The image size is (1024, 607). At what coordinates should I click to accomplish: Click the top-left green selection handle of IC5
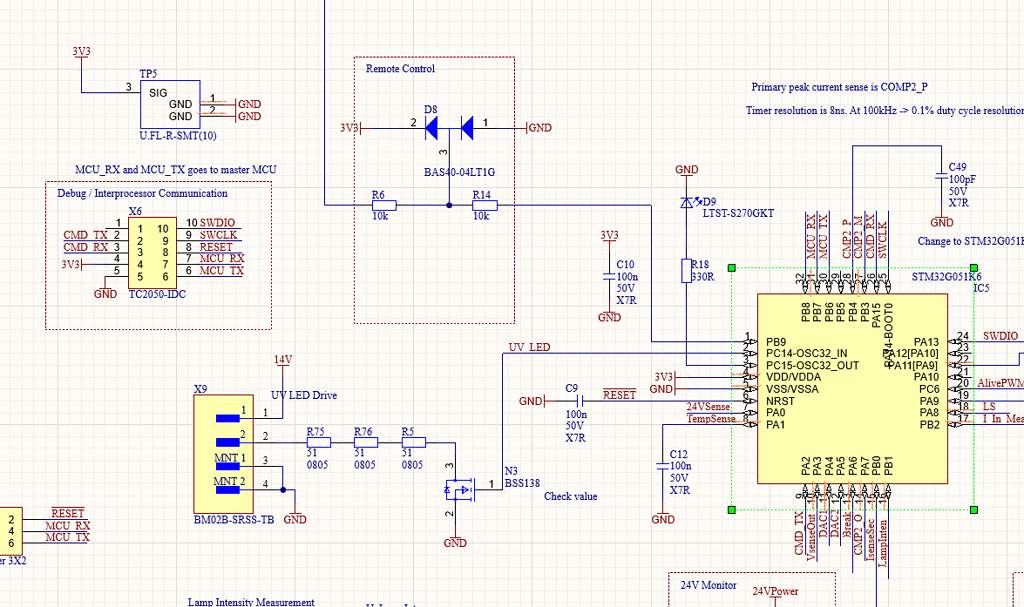731,268
